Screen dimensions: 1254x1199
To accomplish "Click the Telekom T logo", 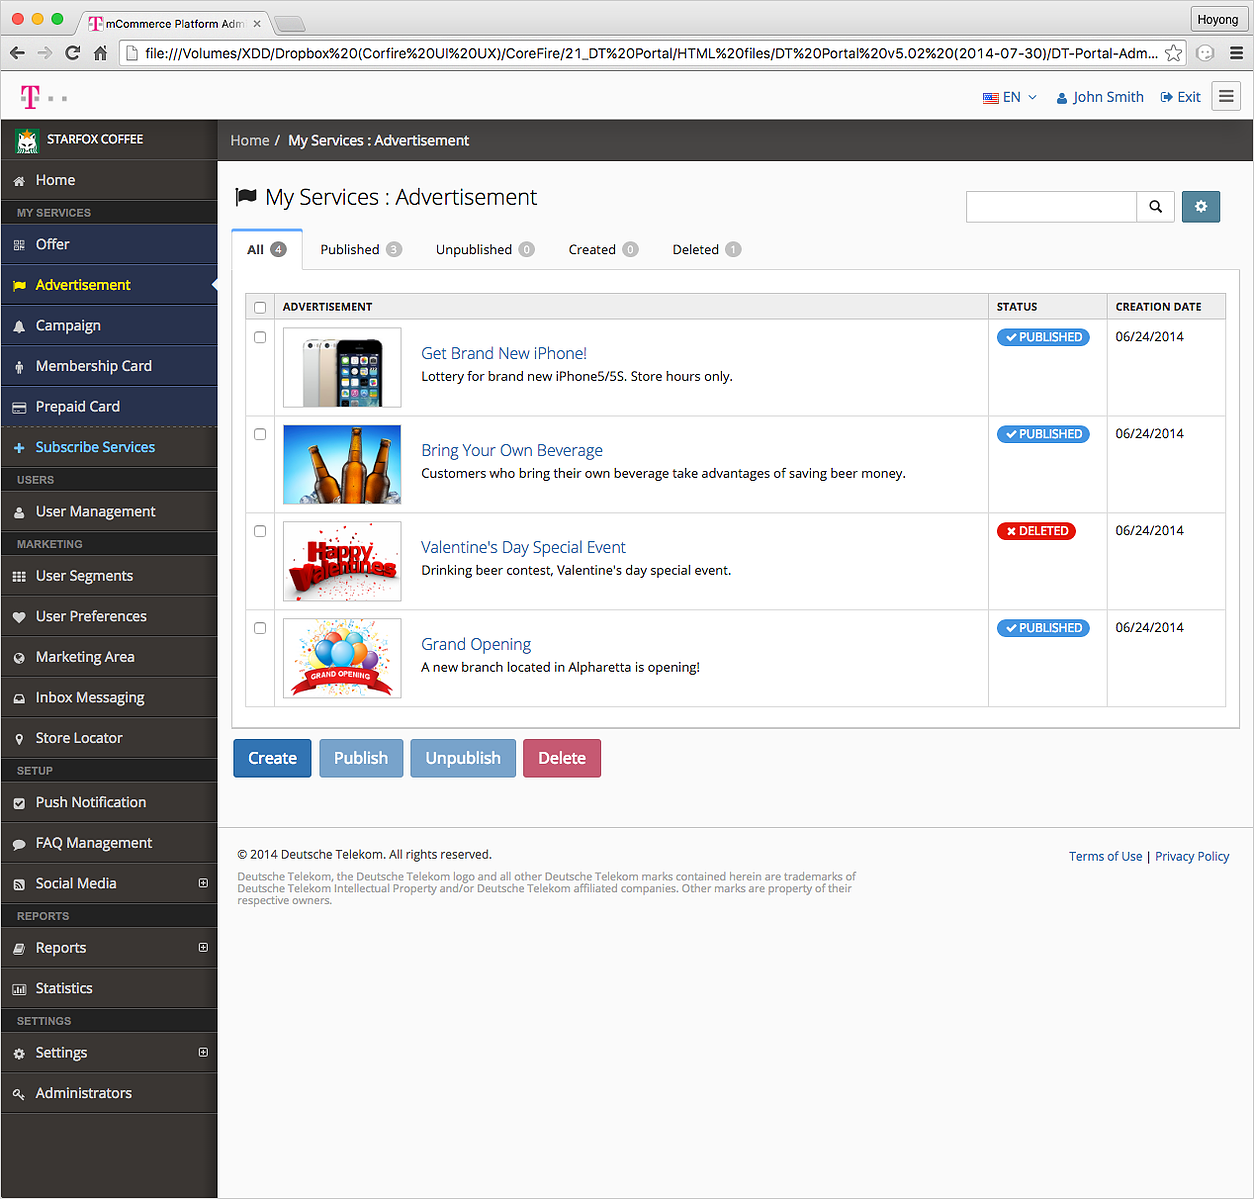I will coord(31,96).
